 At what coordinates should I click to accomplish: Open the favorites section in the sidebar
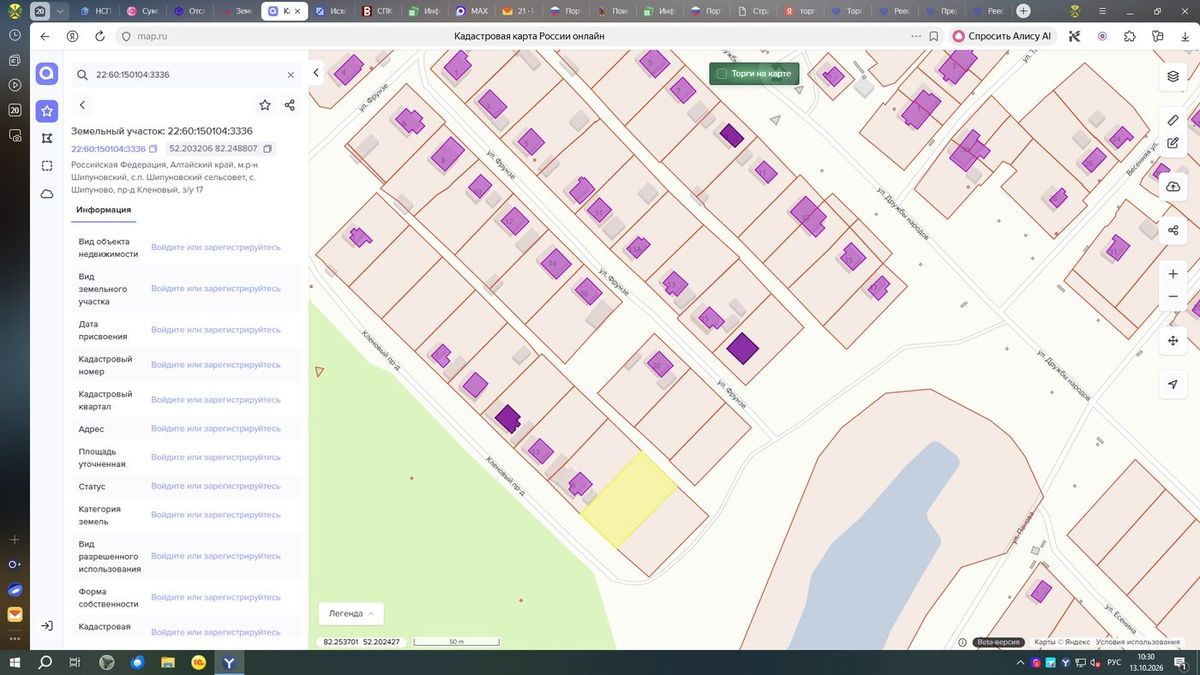(x=46, y=110)
